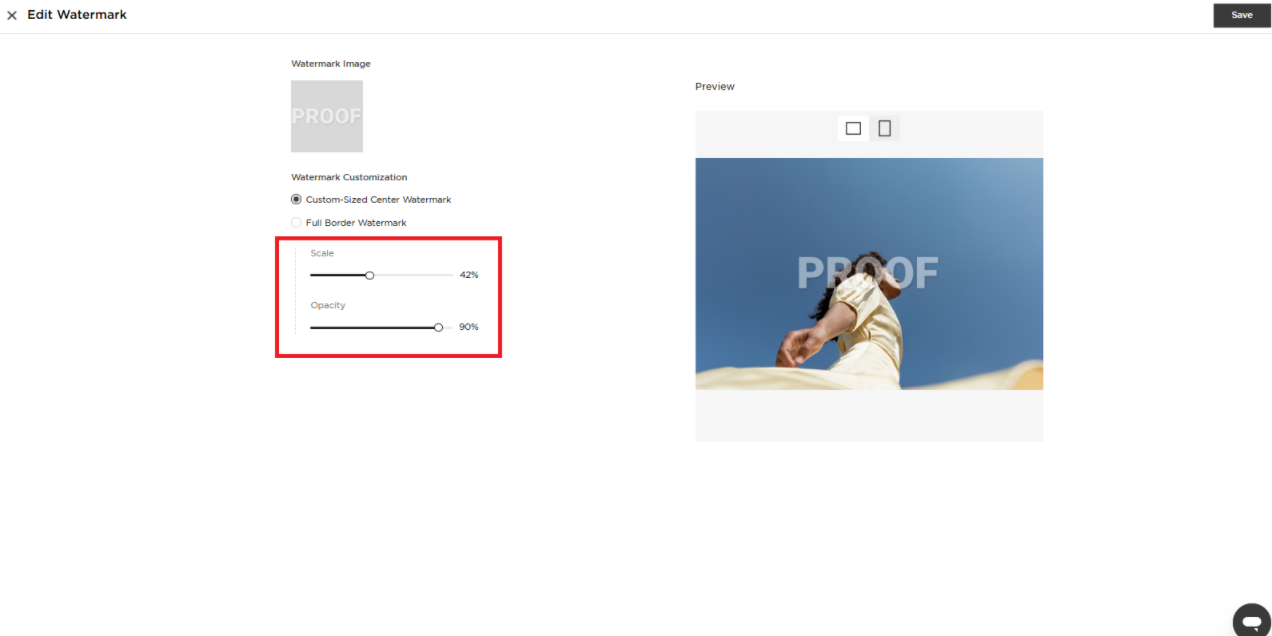Click the Scale slider label
1272x636 pixels.
[322, 254]
